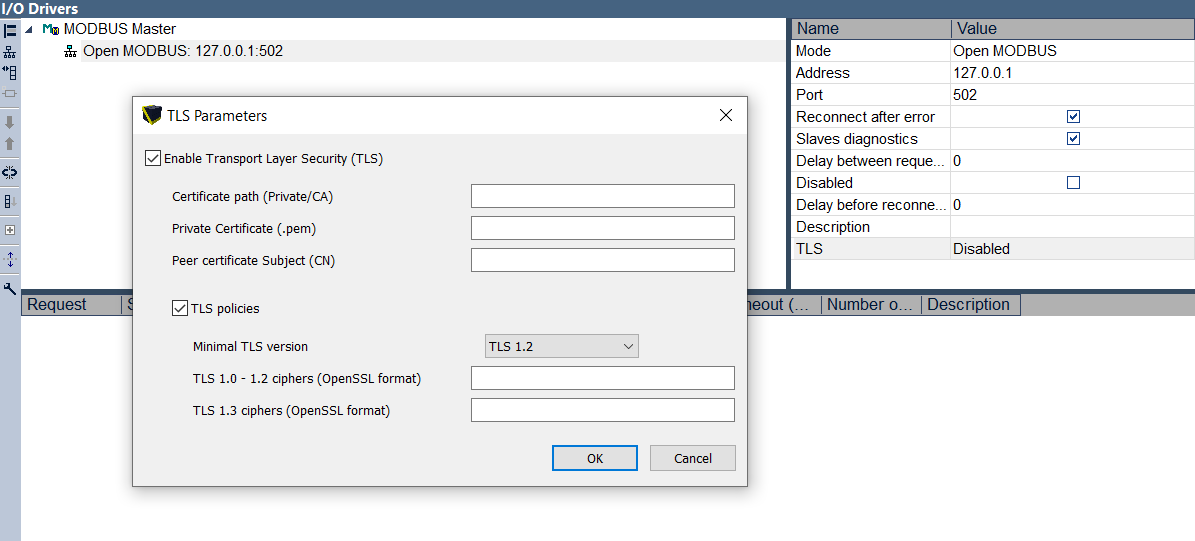Screen dimensions: 1195x541
Task: Click the Delay before reconne... value cell
Action: pyautogui.click(x=1073, y=205)
